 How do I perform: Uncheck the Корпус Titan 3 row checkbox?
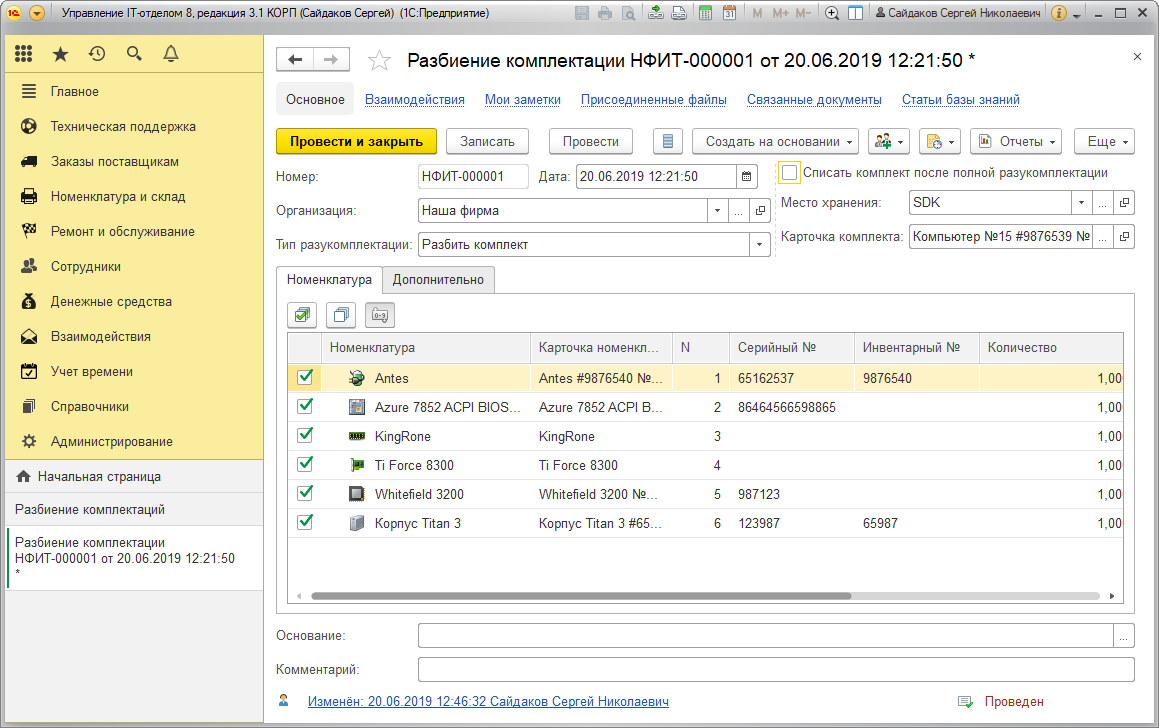click(305, 522)
